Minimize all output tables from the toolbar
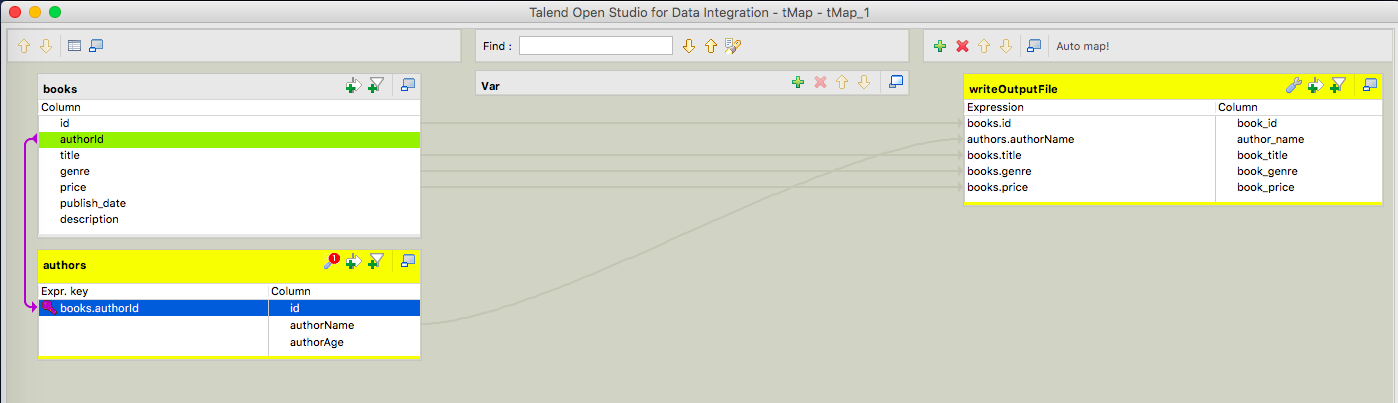The width and height of the screenshot is (1398, 403). tap(1035, 46)
